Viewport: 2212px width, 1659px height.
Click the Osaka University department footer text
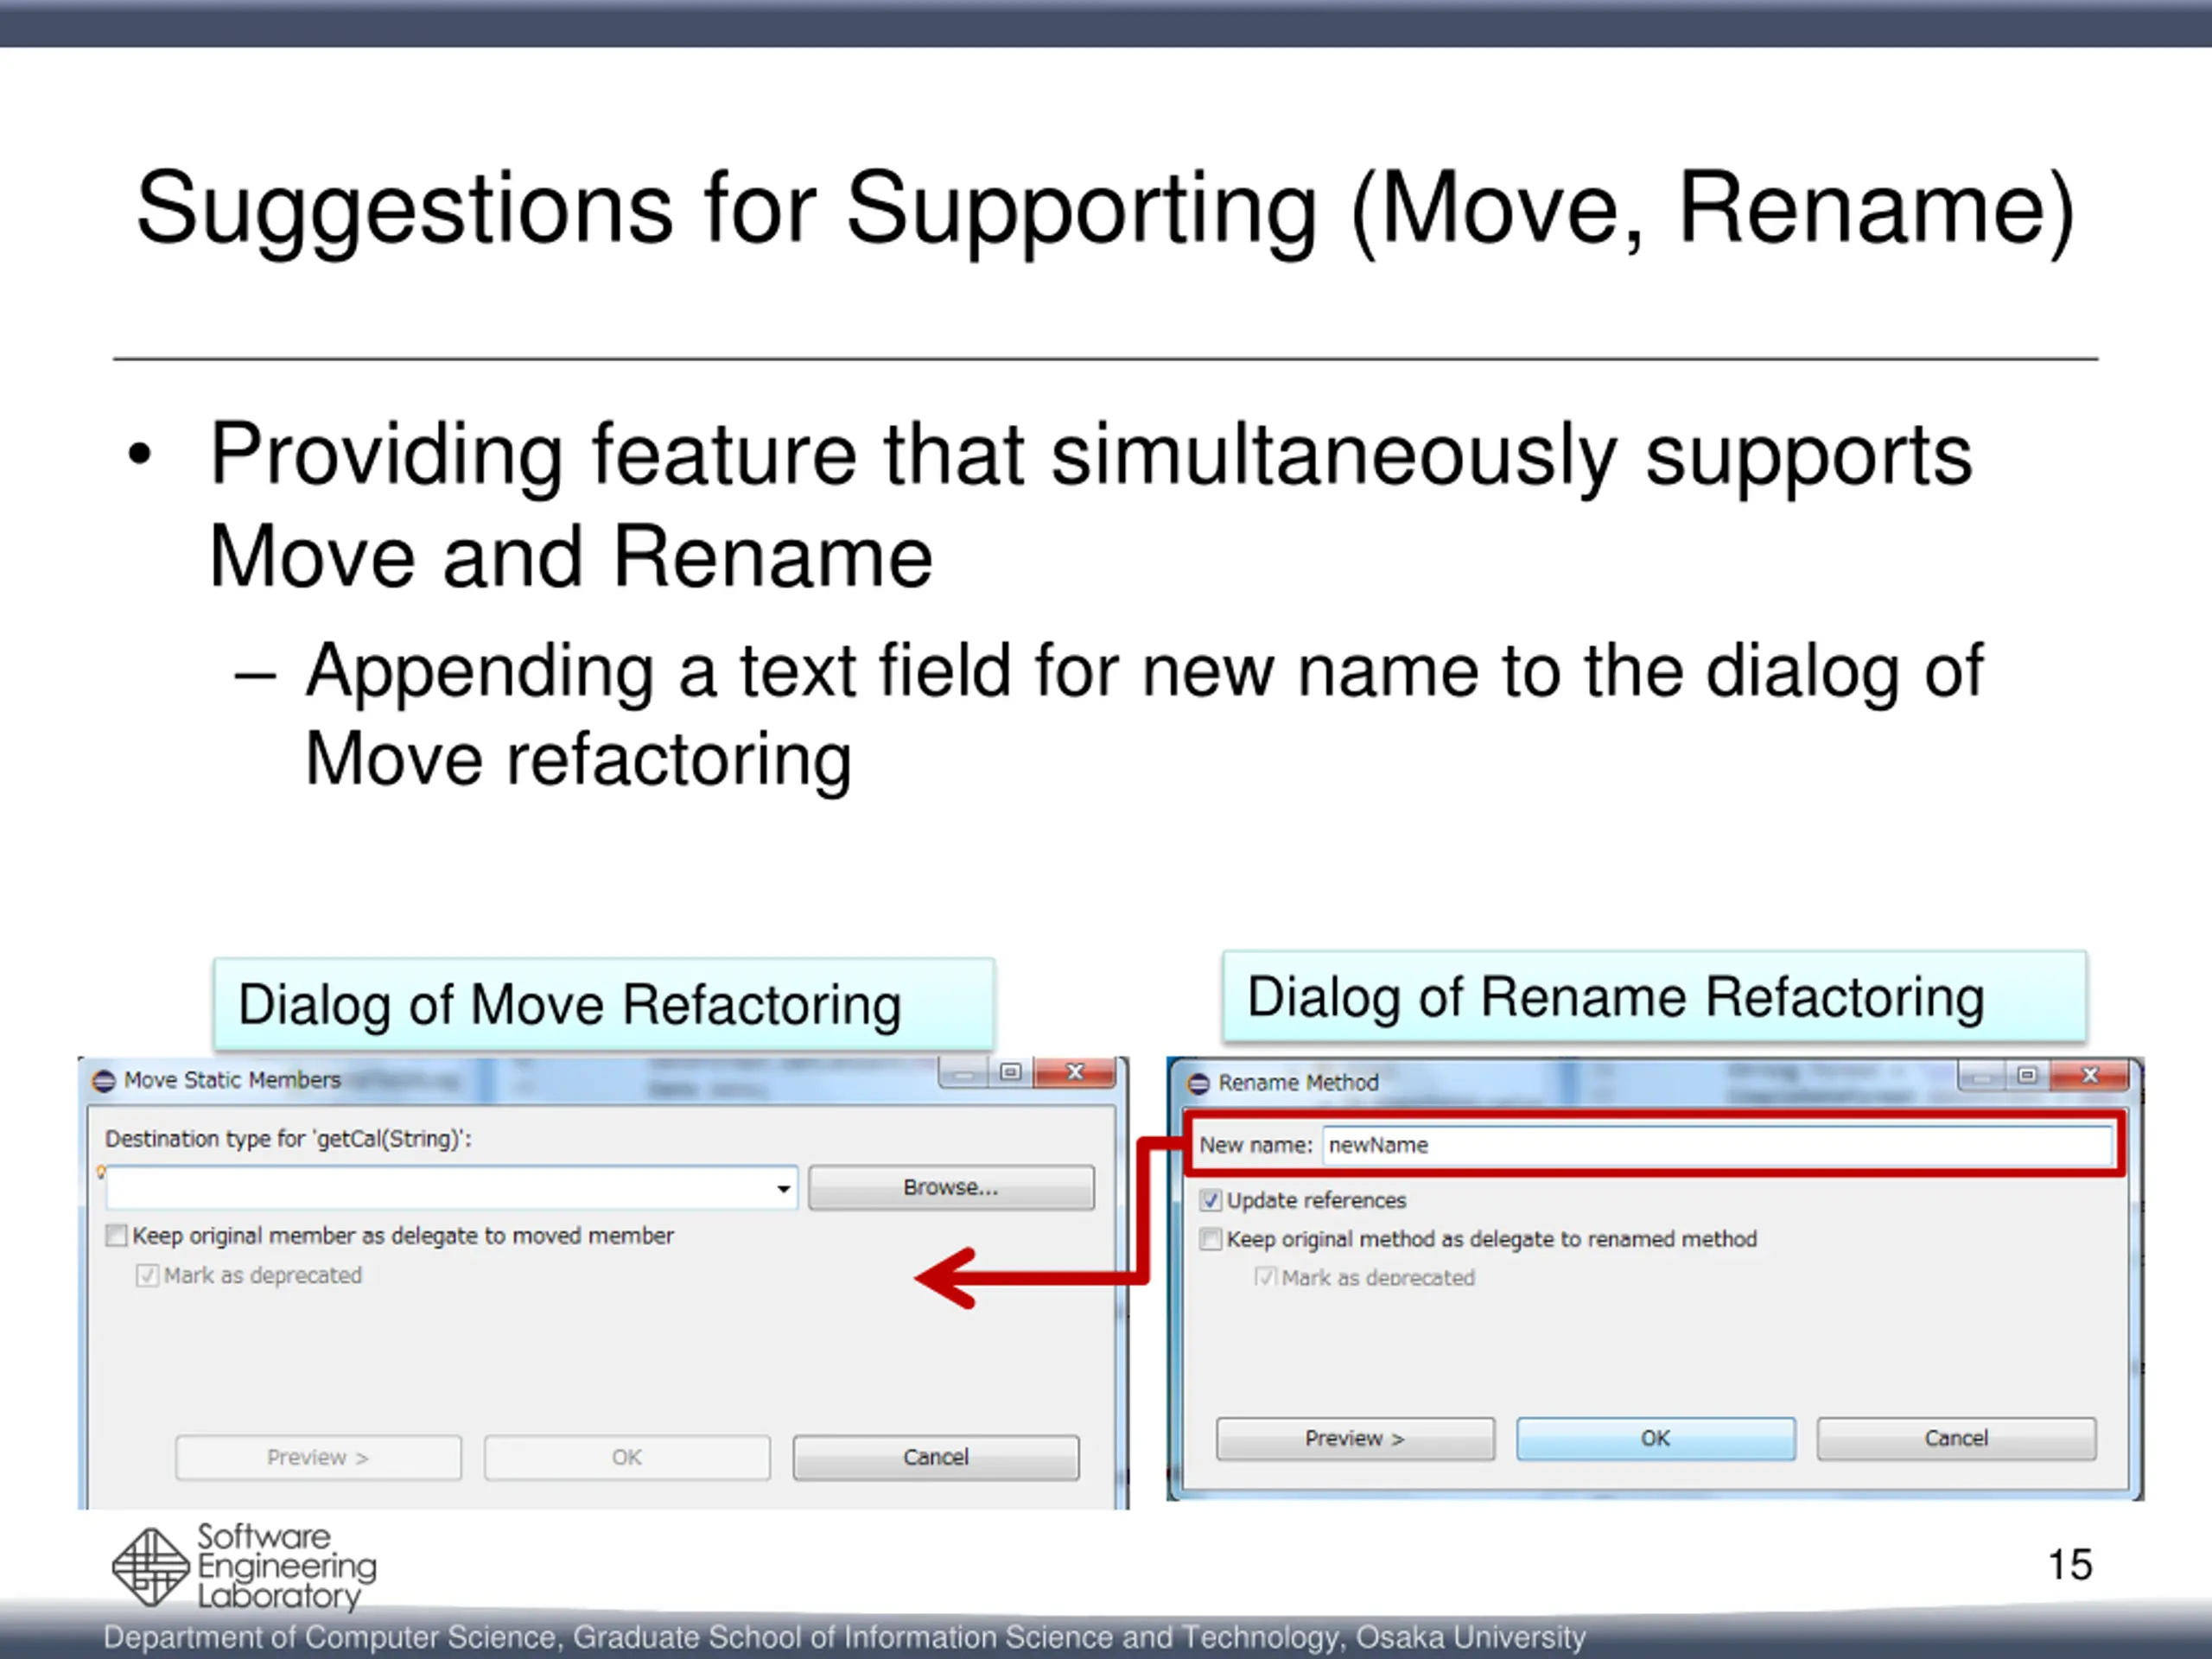845,1637
